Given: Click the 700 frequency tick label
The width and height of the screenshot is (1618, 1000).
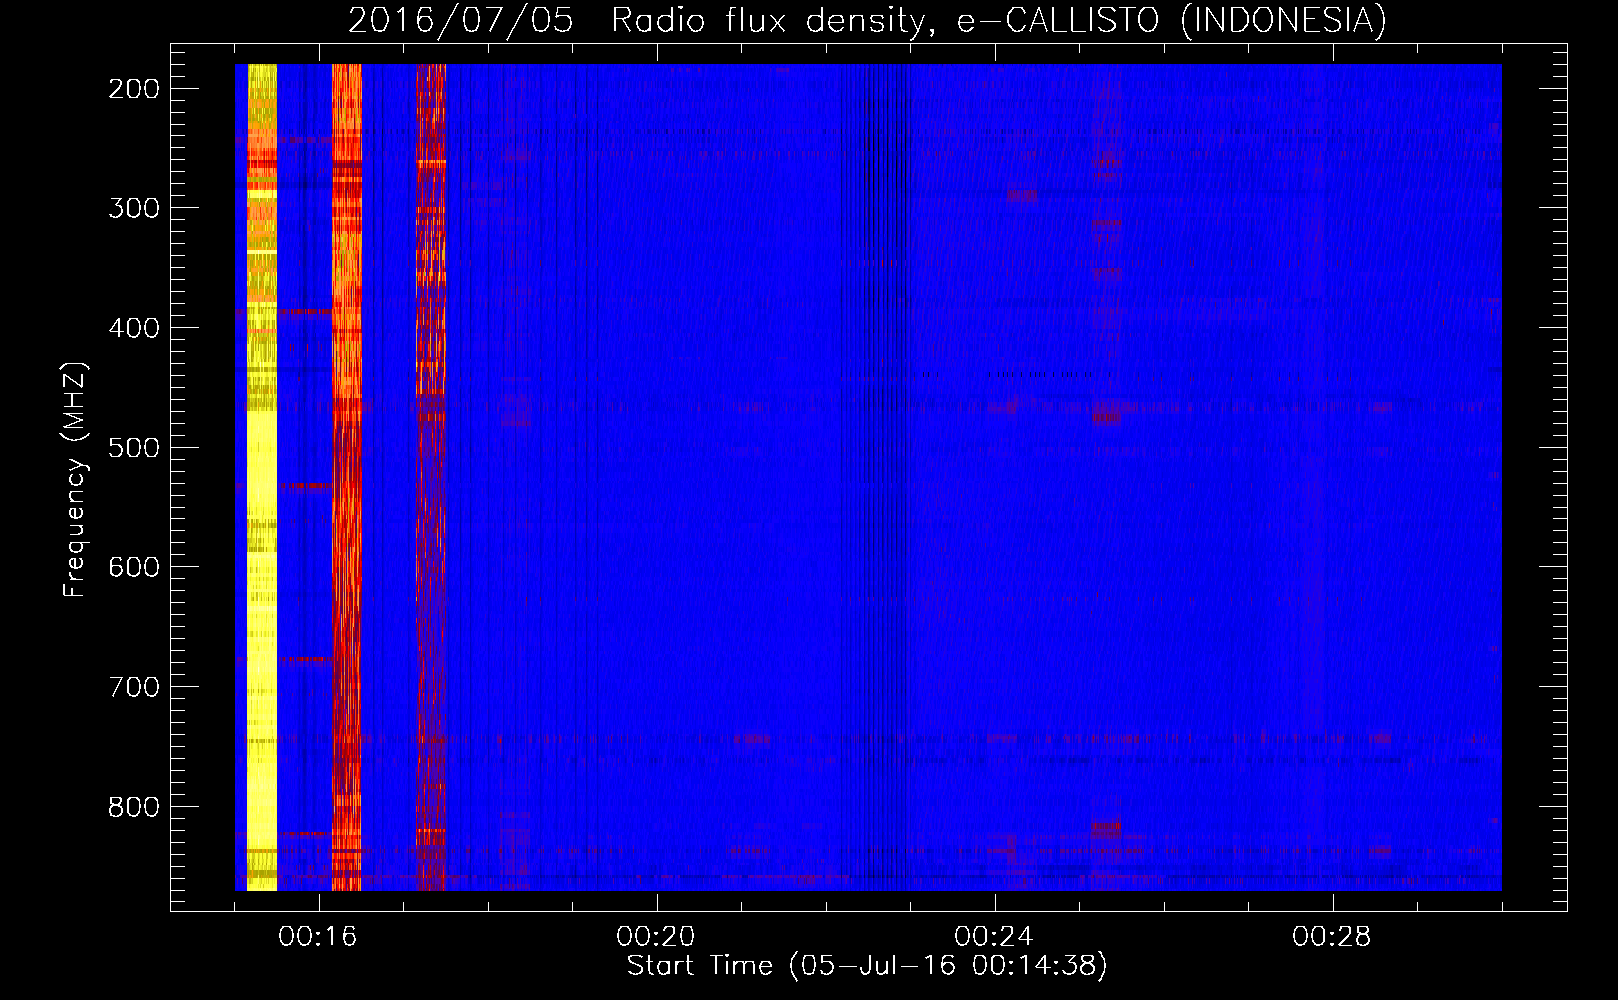Looking at the screenshot, I should [134, 687].
